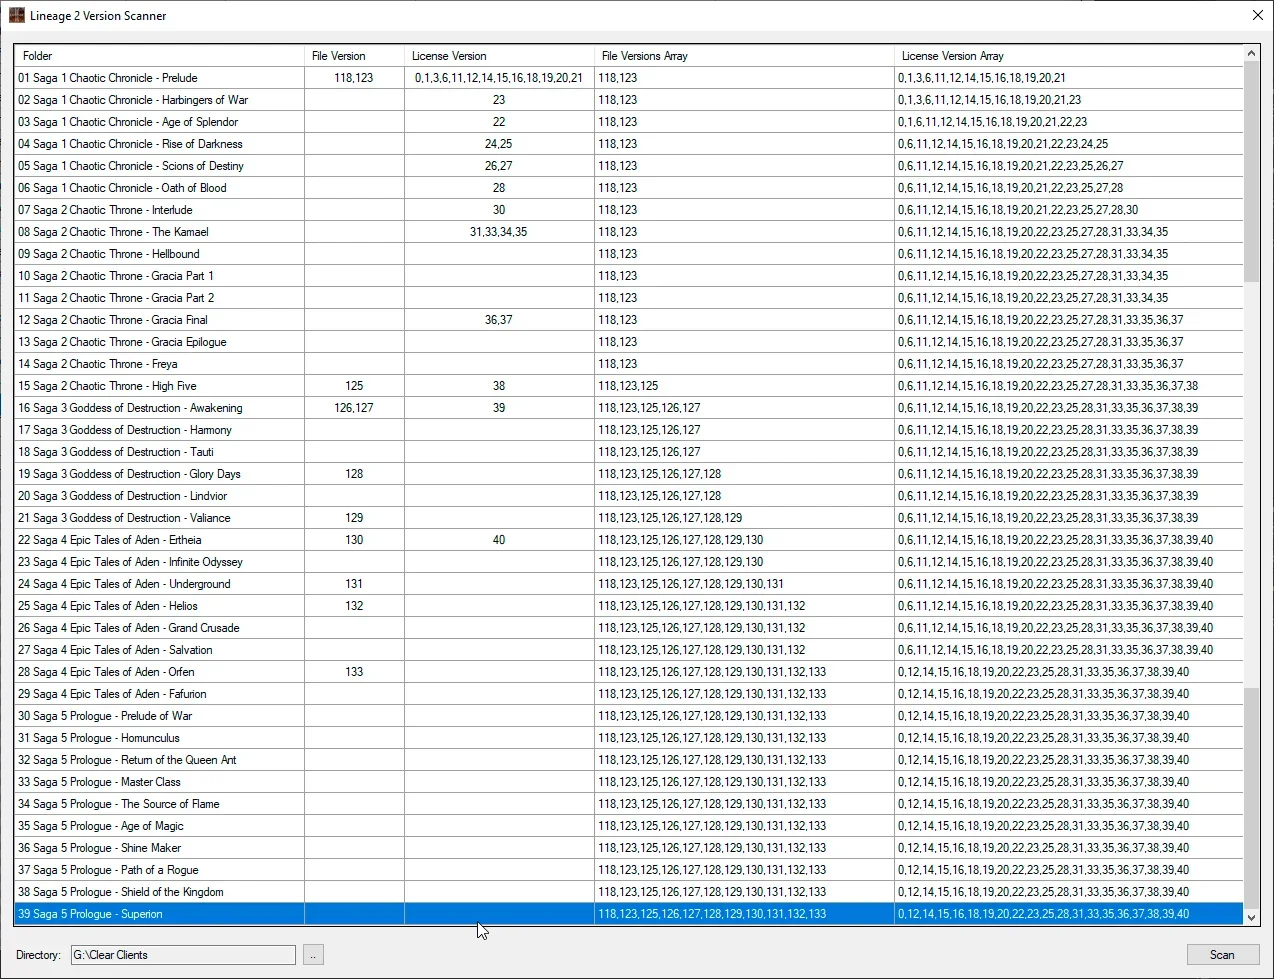Select row 01 Saga 1 Chaotic Chronicle - Prelude
The width and height of the screenshot is (1274, 979).
tap(628, 78)
